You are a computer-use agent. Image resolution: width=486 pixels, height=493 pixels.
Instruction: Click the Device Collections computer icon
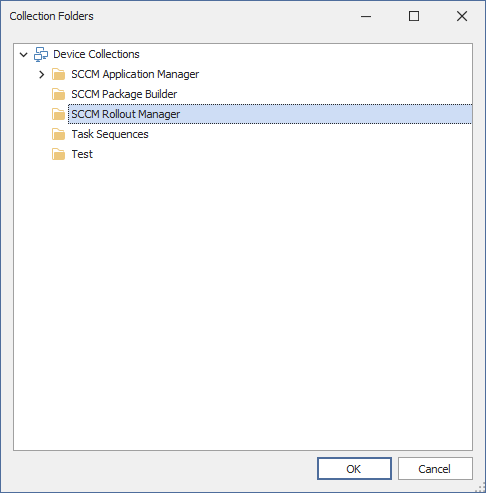point(41,54)
